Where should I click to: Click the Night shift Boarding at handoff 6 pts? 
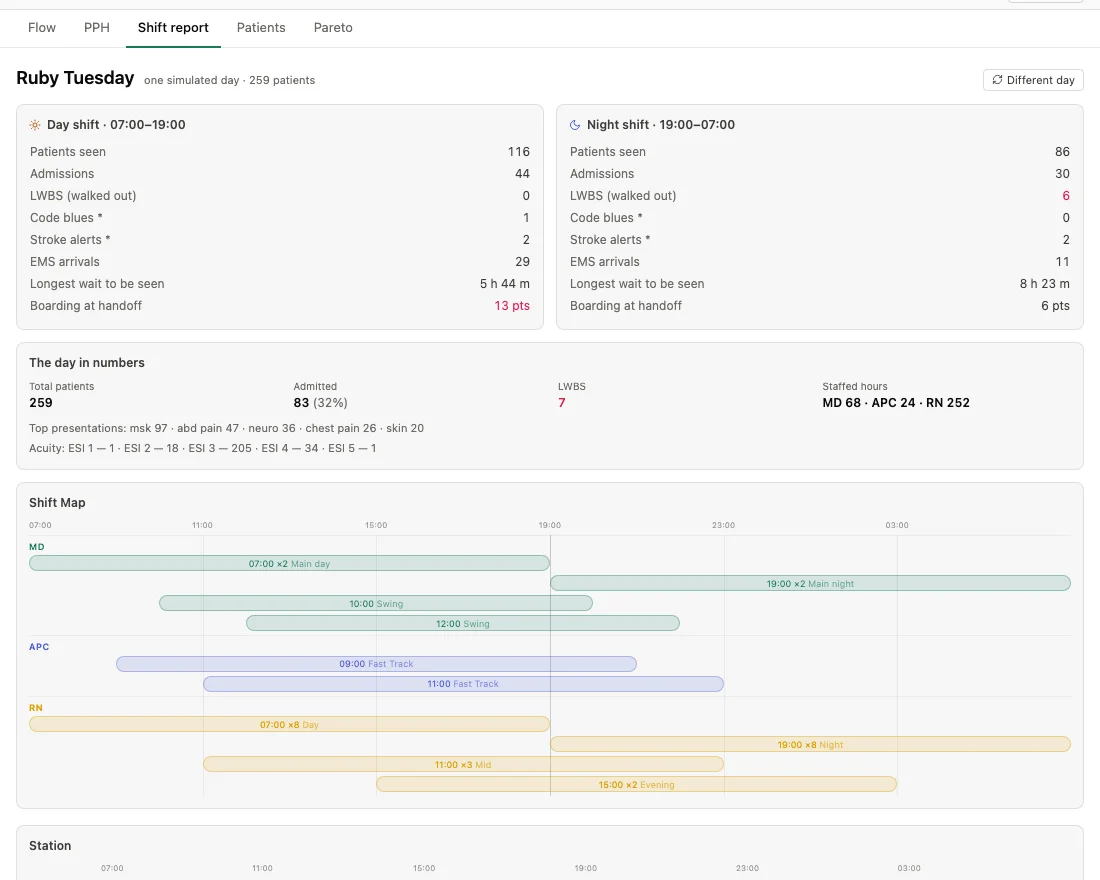tap(1055, 306)
